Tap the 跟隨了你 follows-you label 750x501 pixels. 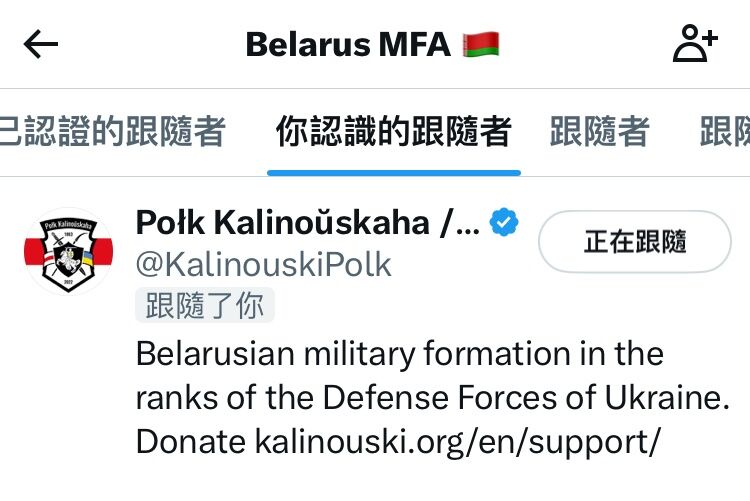pos(205,305)
